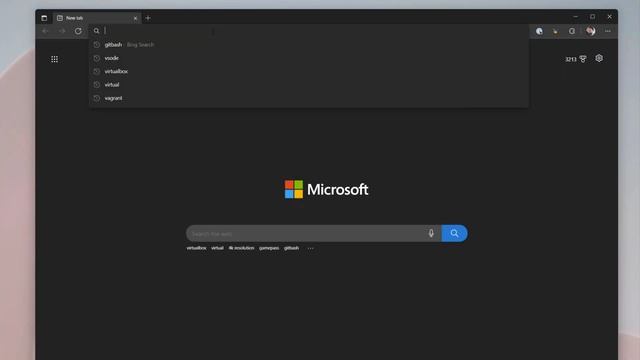This screenshot has width=640, height=360.
Task: Choose the vscode history suggestion
Action: 309,58
